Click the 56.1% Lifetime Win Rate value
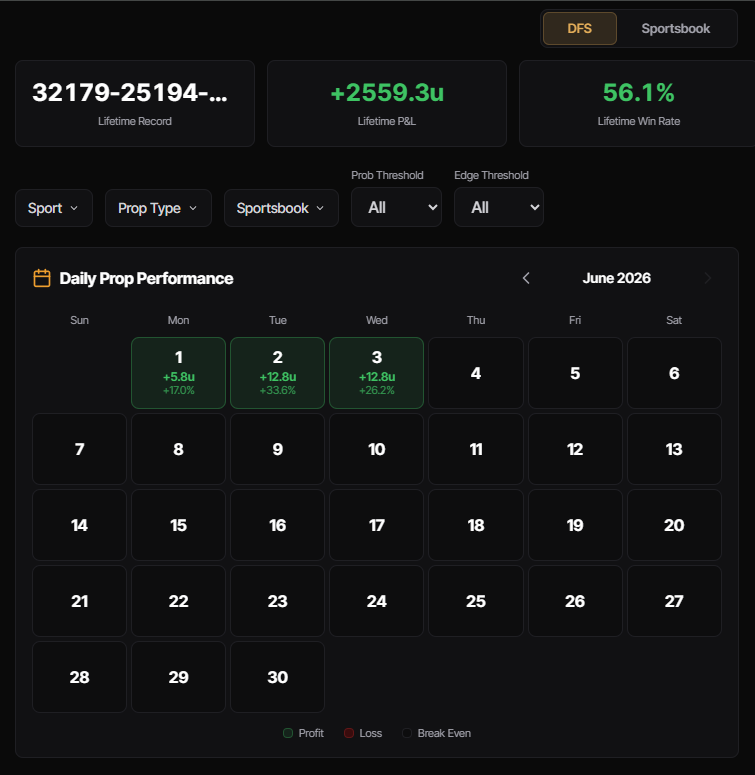 click(638, 92)
